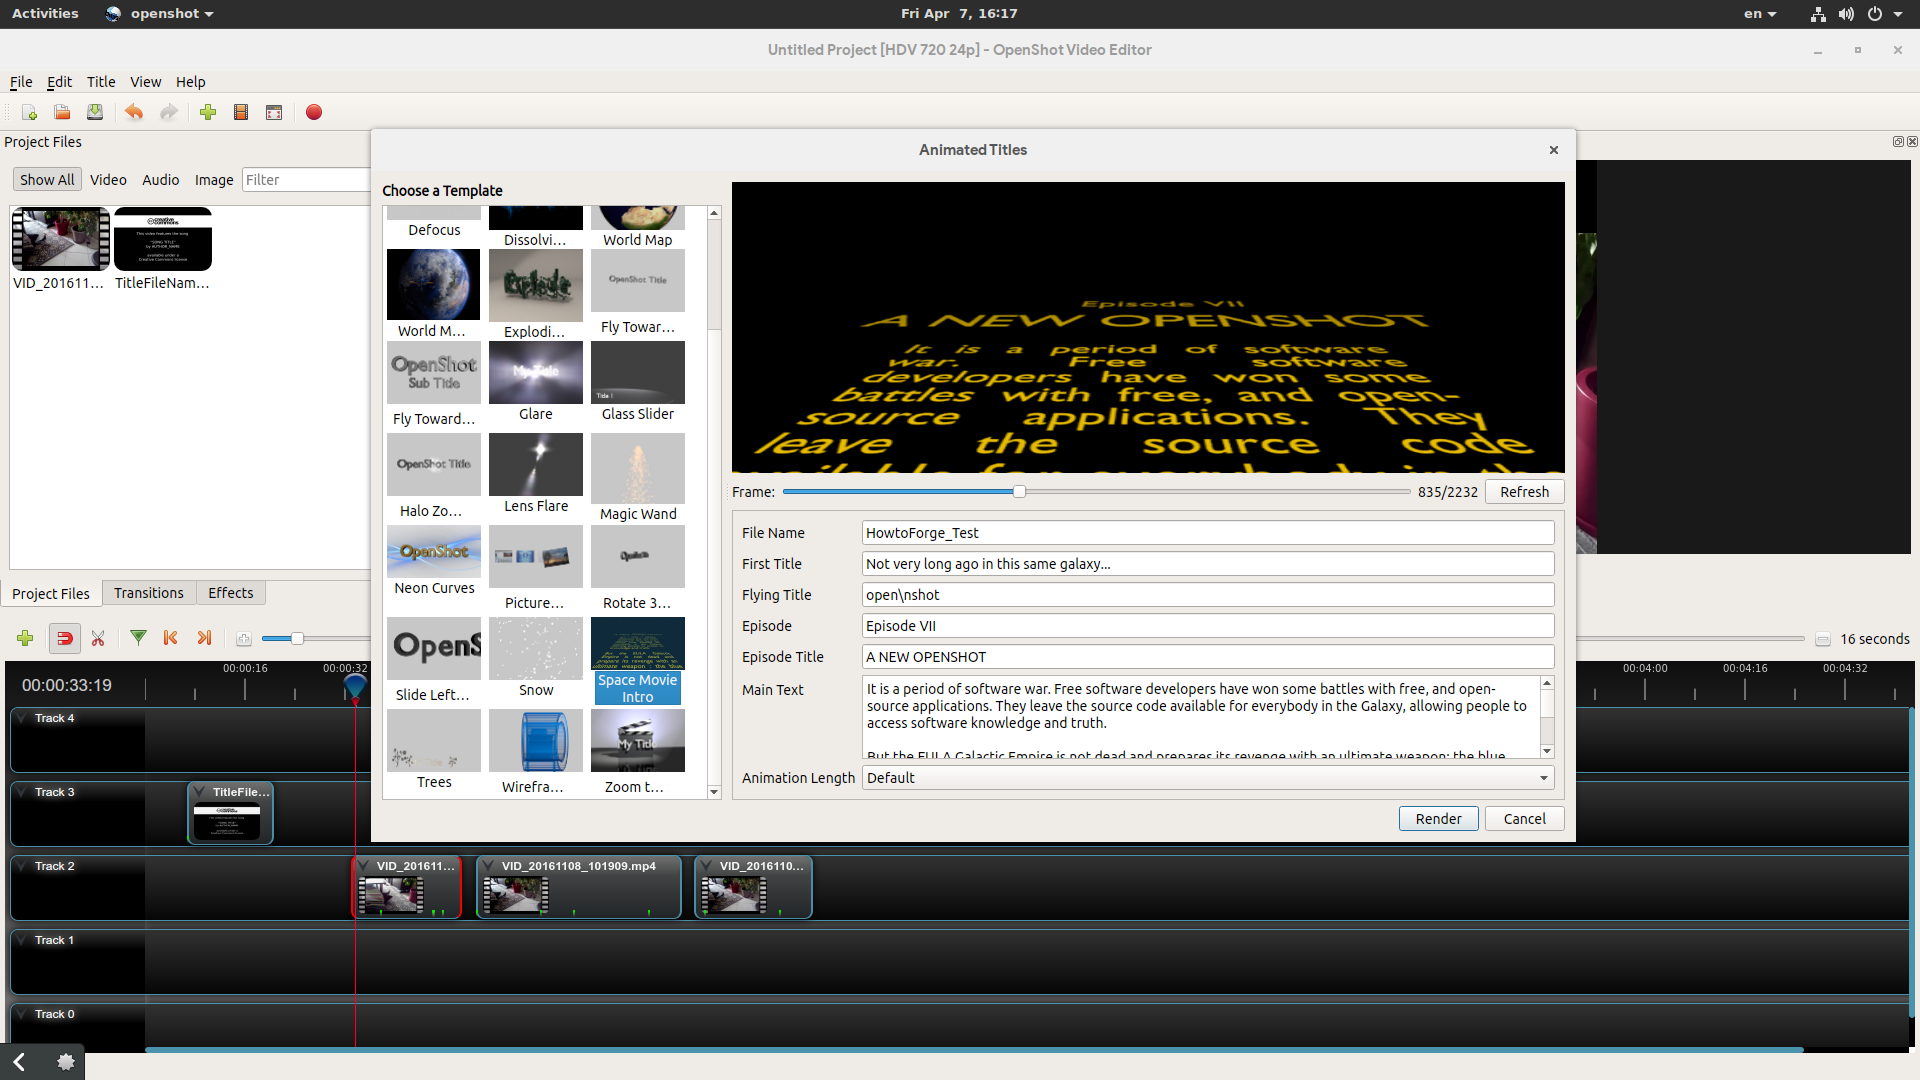Image resolution: width=1920 pixels, height=1080 pixels.
Task: Click the blue playhead marker on the timeline
Action: pos(355,687)
